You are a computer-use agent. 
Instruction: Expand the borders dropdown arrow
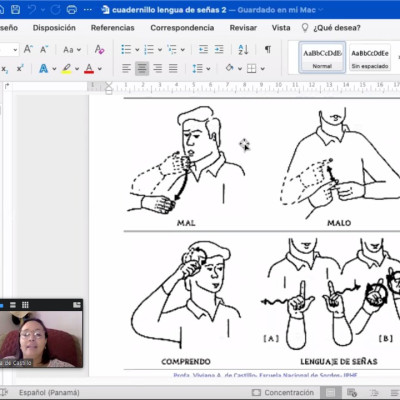point(263,69)
